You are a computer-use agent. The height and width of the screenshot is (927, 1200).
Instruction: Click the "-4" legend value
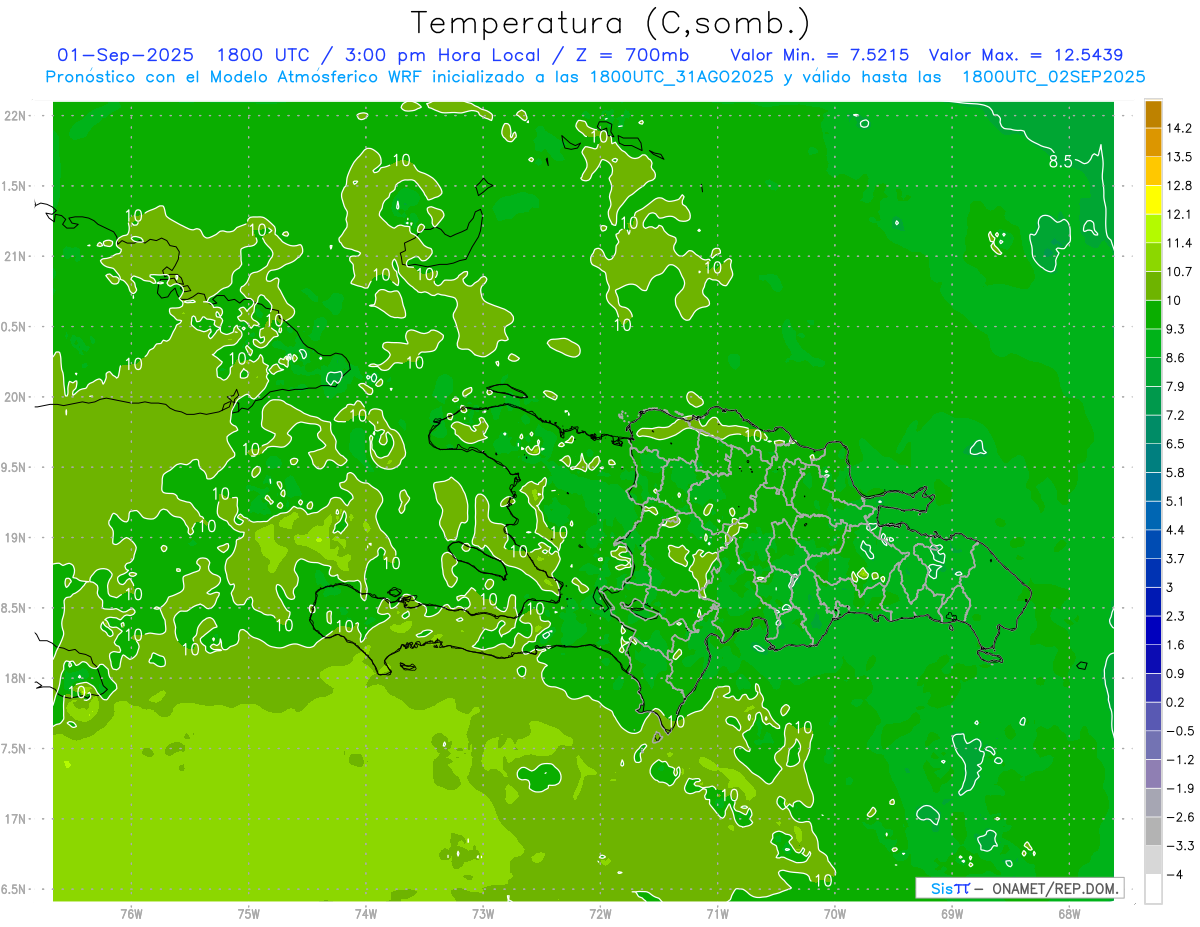coord(1175,875)
